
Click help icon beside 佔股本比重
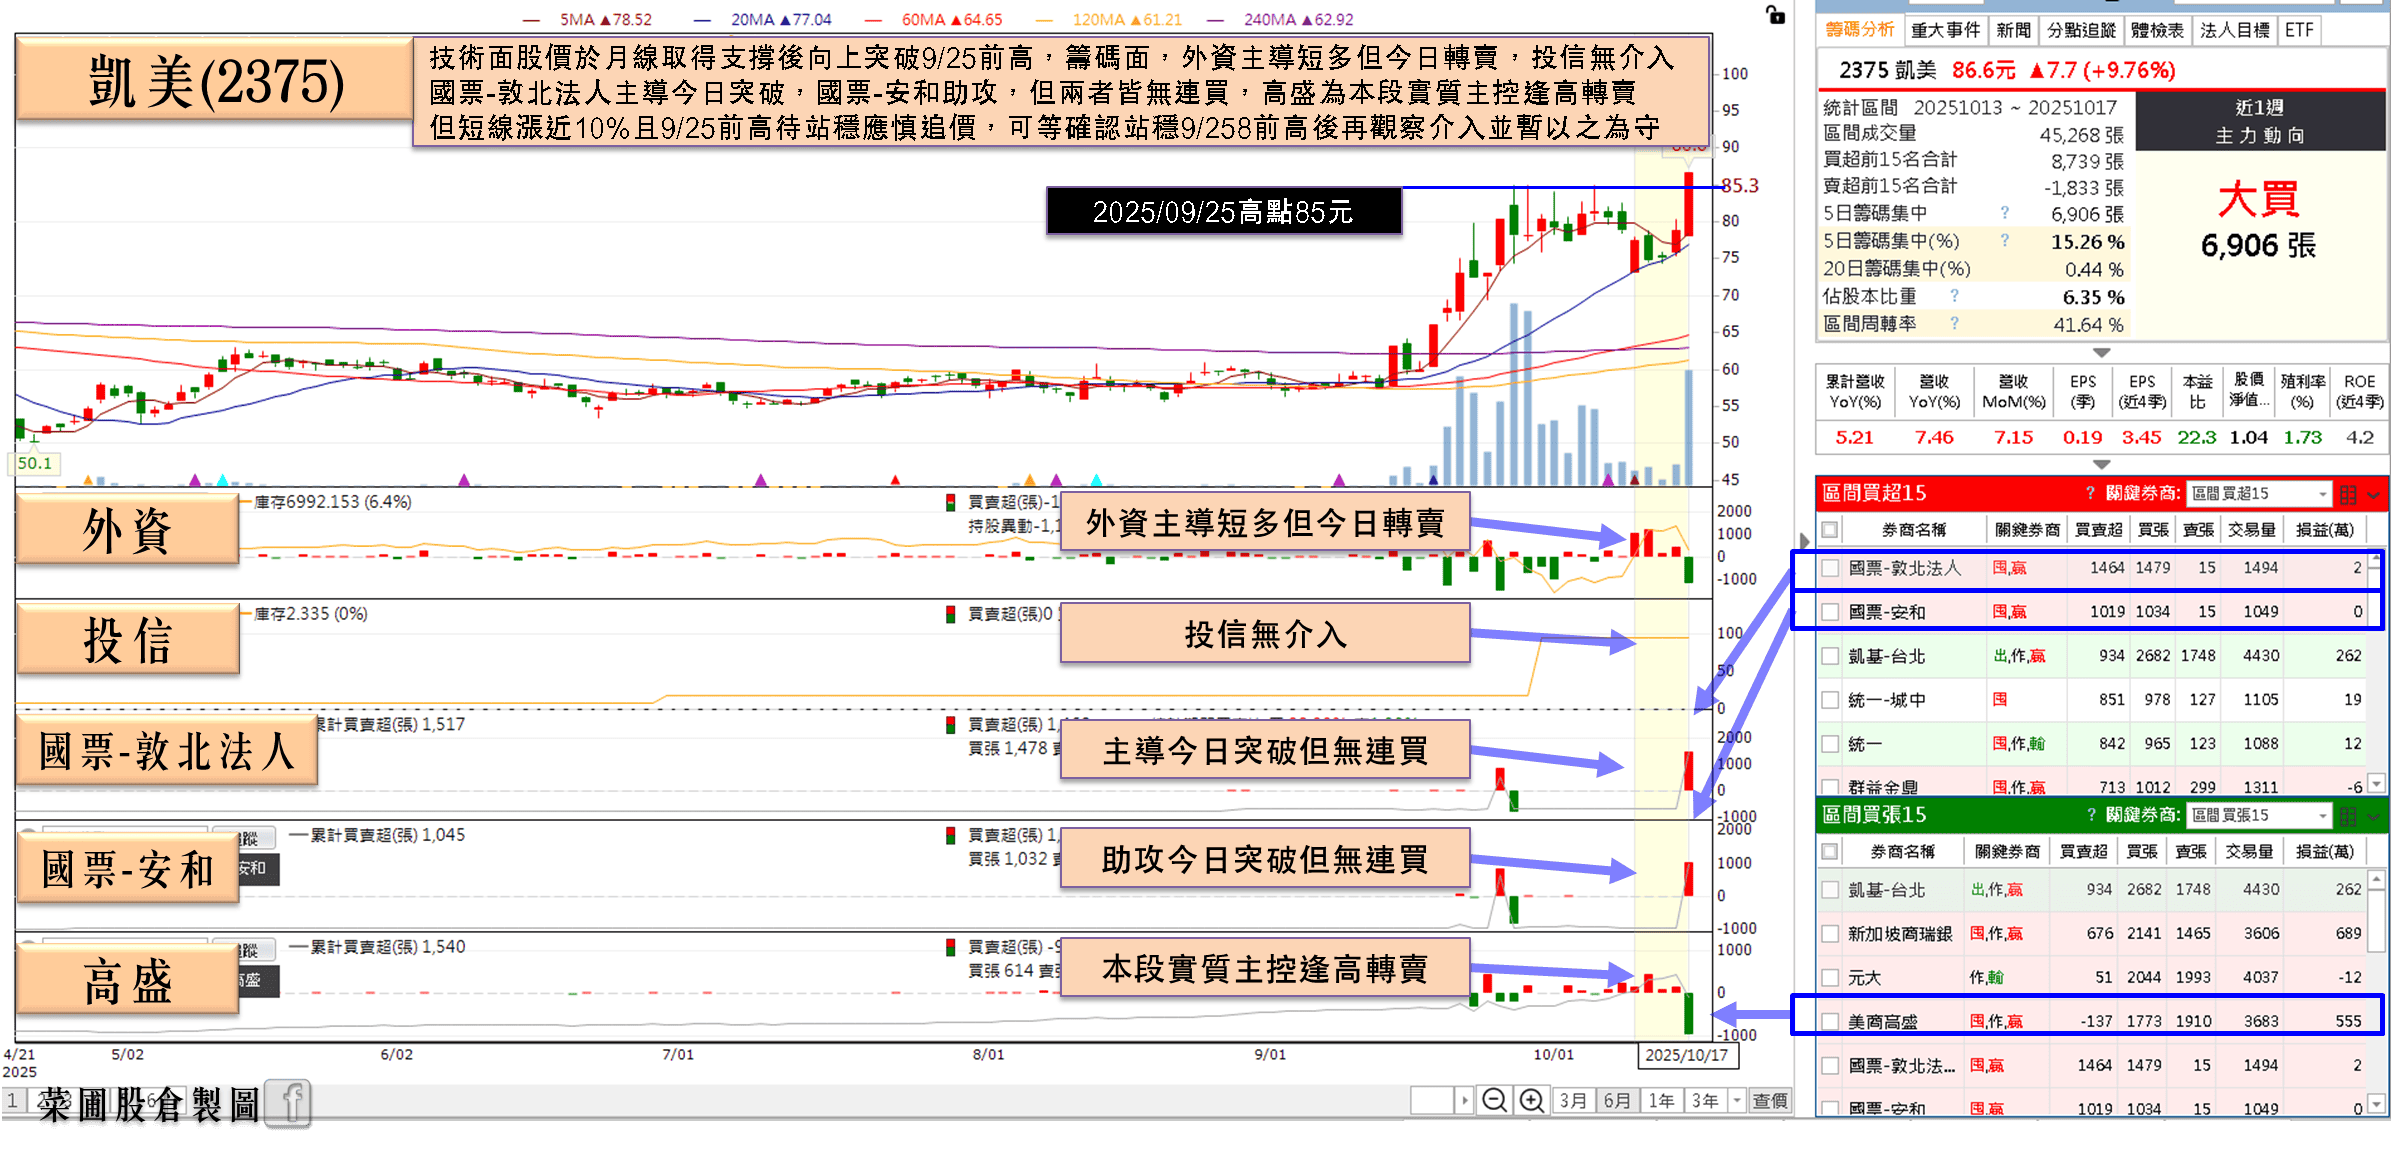1954,296
